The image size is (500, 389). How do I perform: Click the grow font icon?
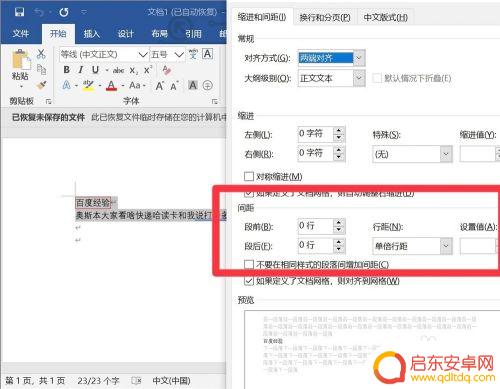coord(160,86)
